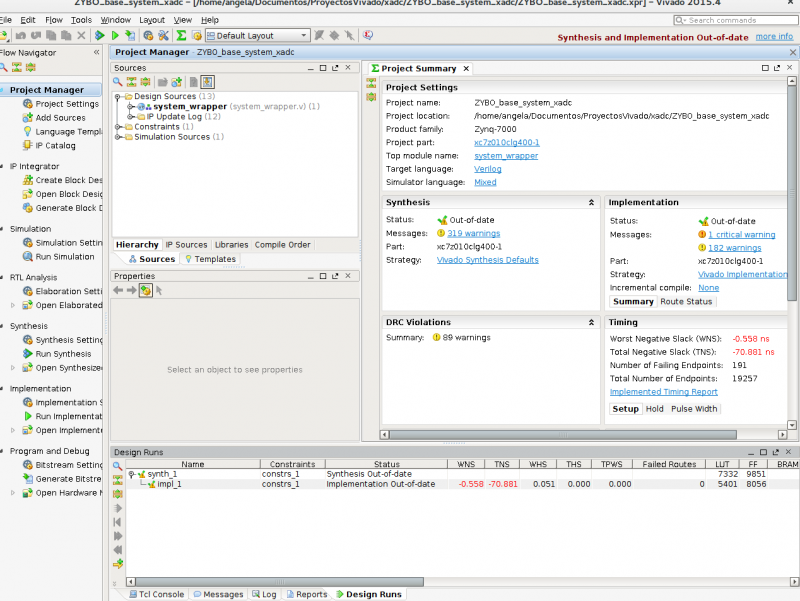Open the Tools menu

tap(81, 20)
